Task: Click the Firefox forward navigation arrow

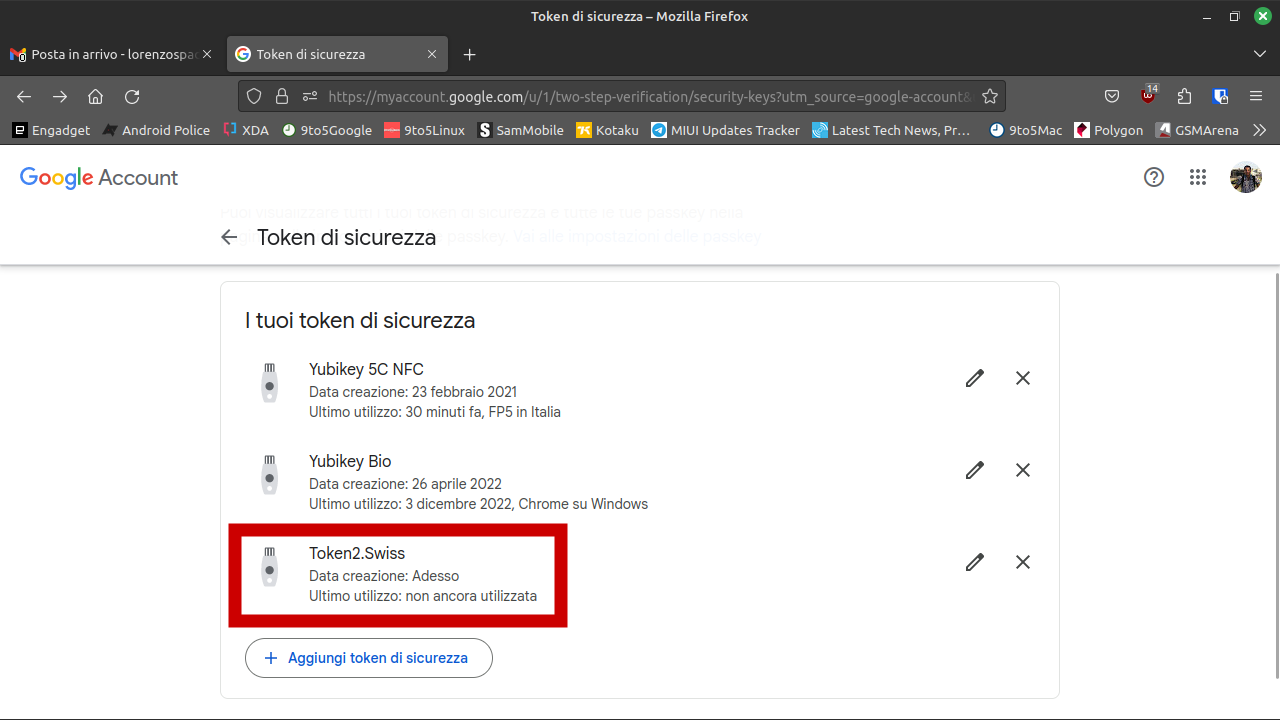Action: pos(60,96)
